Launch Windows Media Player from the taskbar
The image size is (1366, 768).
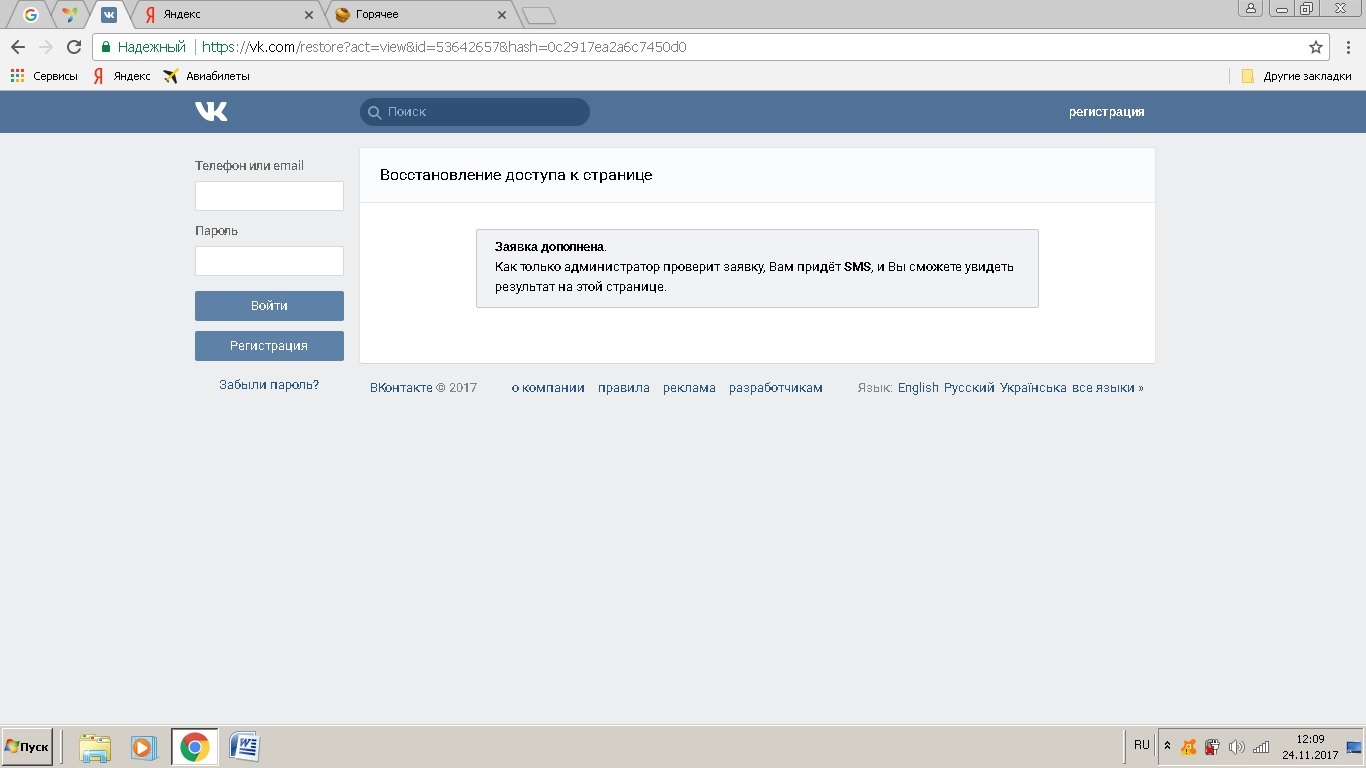(x=144, y=747)
